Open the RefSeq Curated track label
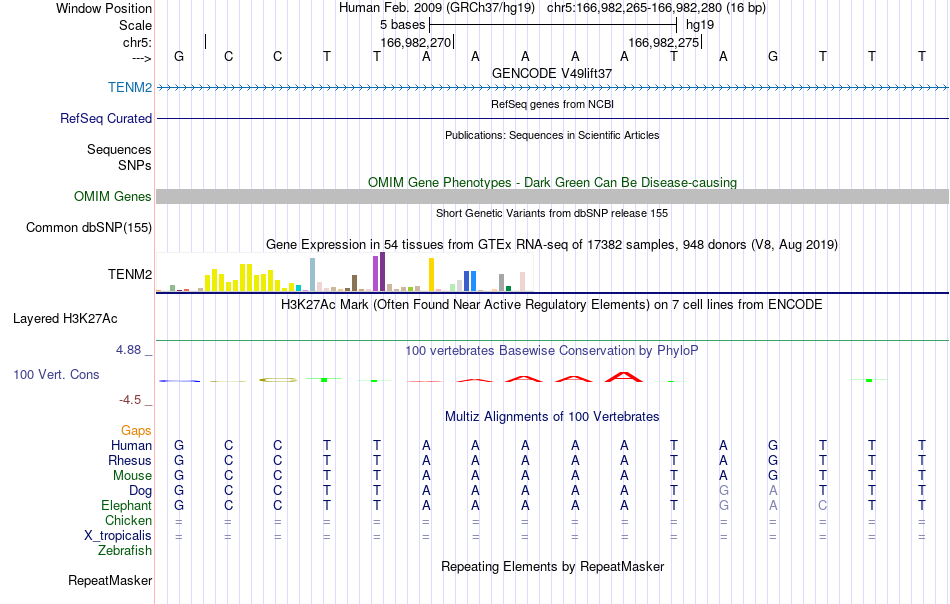This screenshot has height=604, width=950. point(105,118)
